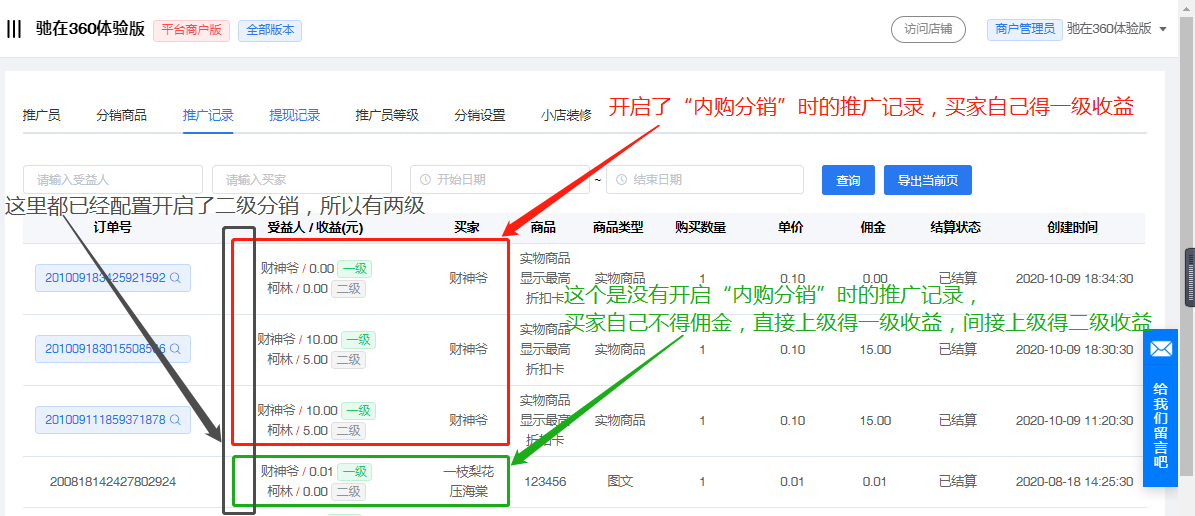The width and height of the screenshot is (1195, 516).
Task: Click the 结算状态 column header
Action: [x=956, y=227]
